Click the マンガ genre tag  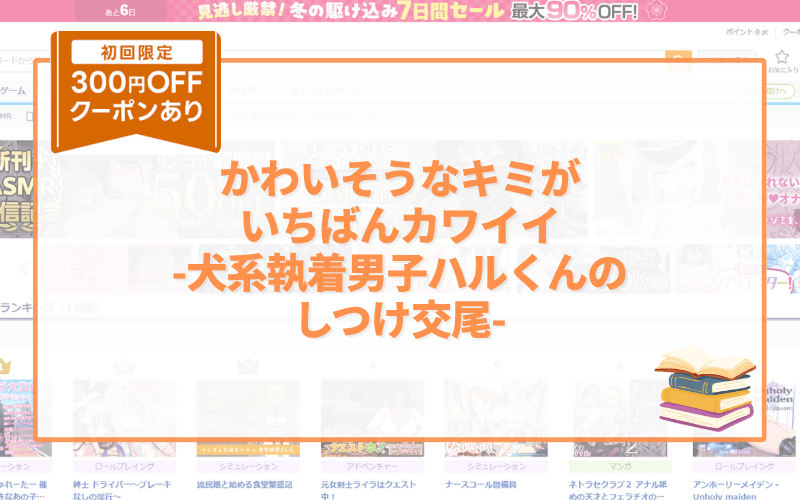tap(620, 466)
